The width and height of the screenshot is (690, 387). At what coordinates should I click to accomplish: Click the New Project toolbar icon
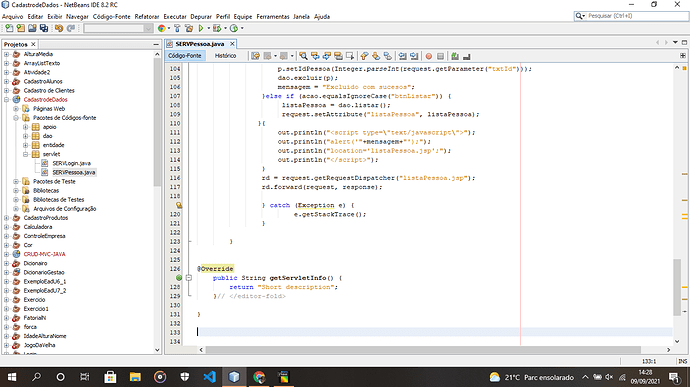coord(21,28)
